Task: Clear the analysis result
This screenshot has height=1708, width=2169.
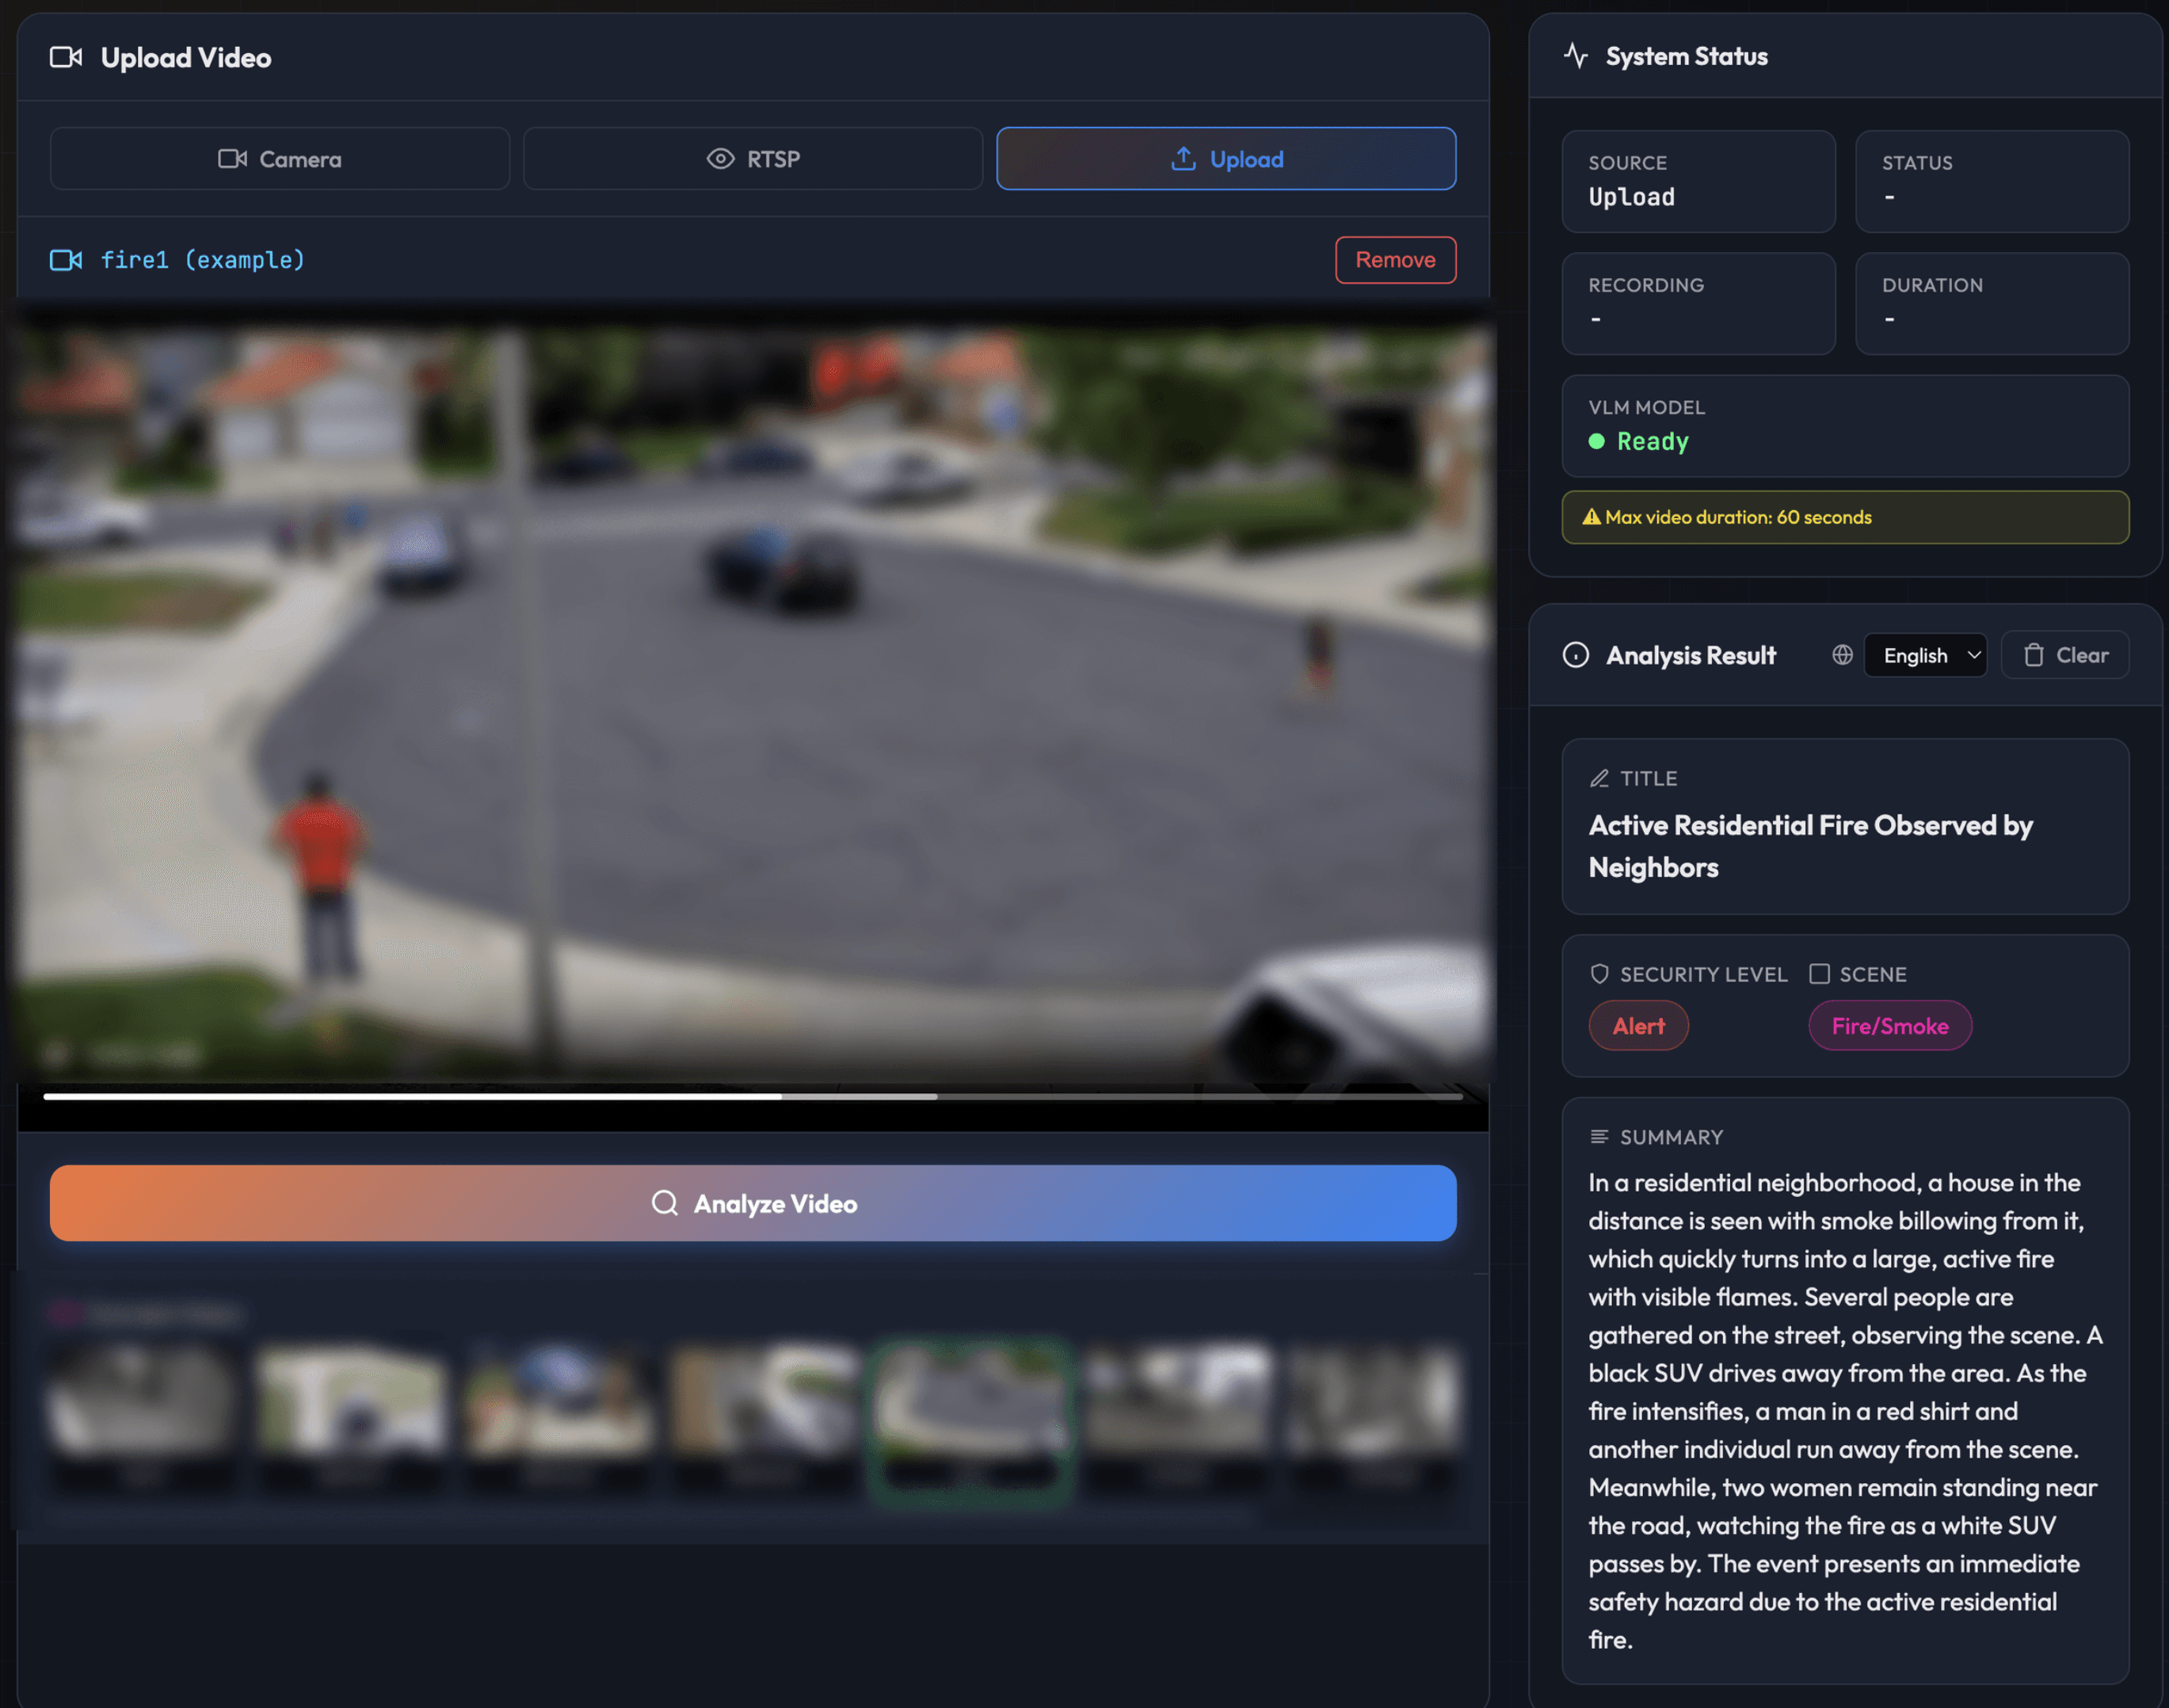Action: [x=2065, y=655]
